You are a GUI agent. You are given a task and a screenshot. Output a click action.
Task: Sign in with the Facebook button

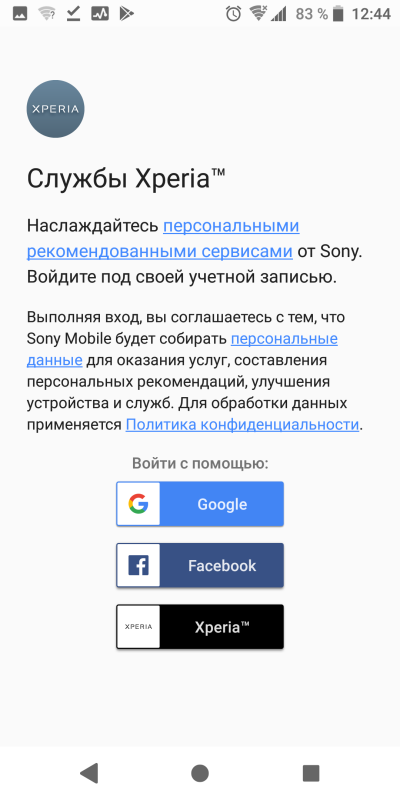[x=200, y=565]
